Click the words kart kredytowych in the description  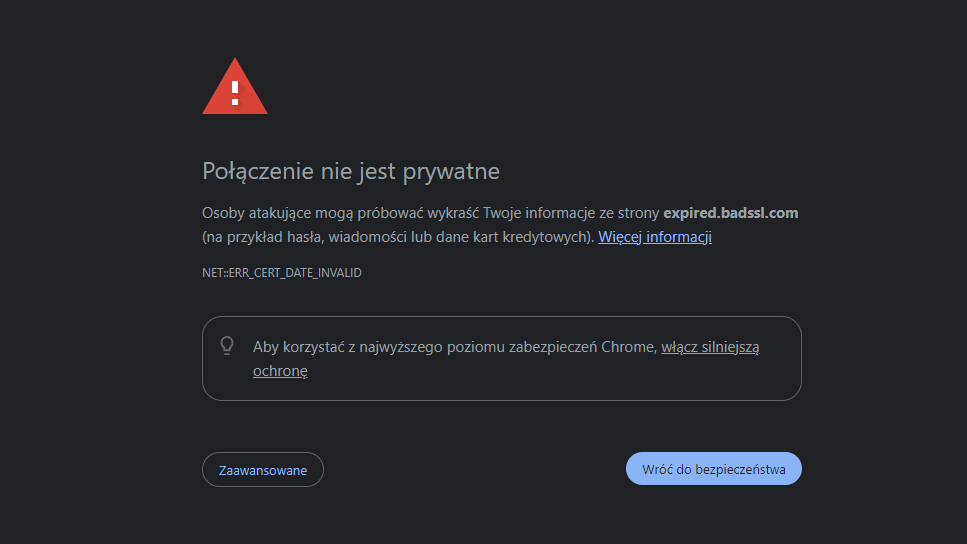point(544,237)
